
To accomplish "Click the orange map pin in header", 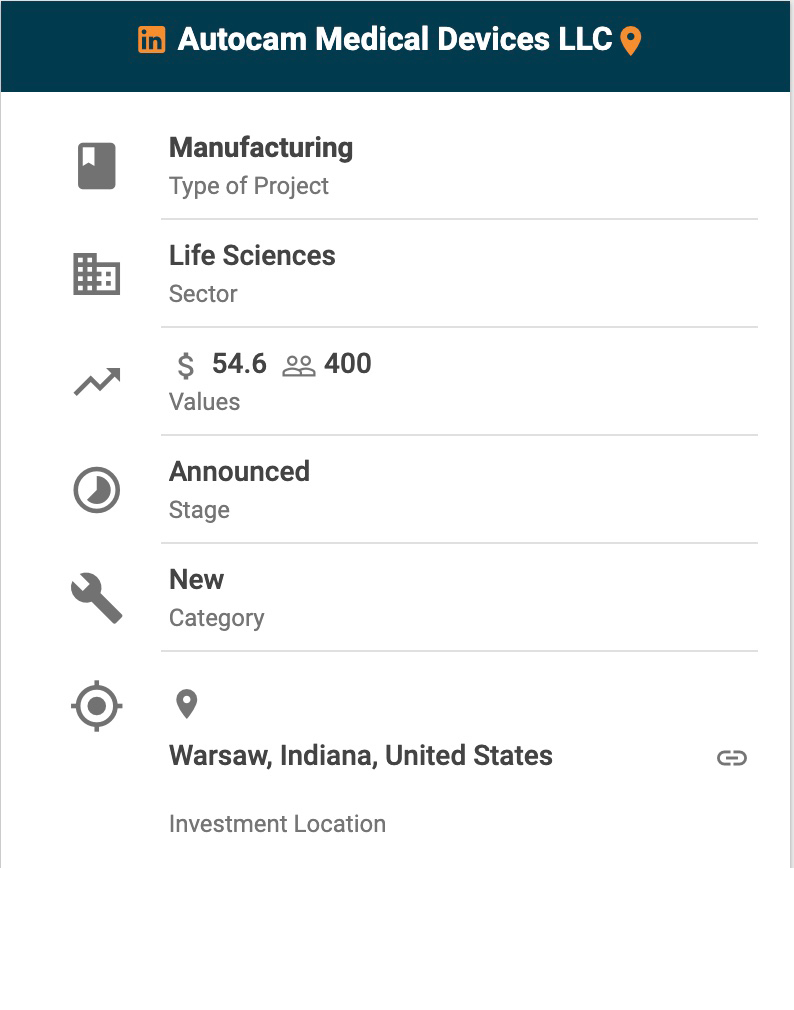I will [630, 41].
